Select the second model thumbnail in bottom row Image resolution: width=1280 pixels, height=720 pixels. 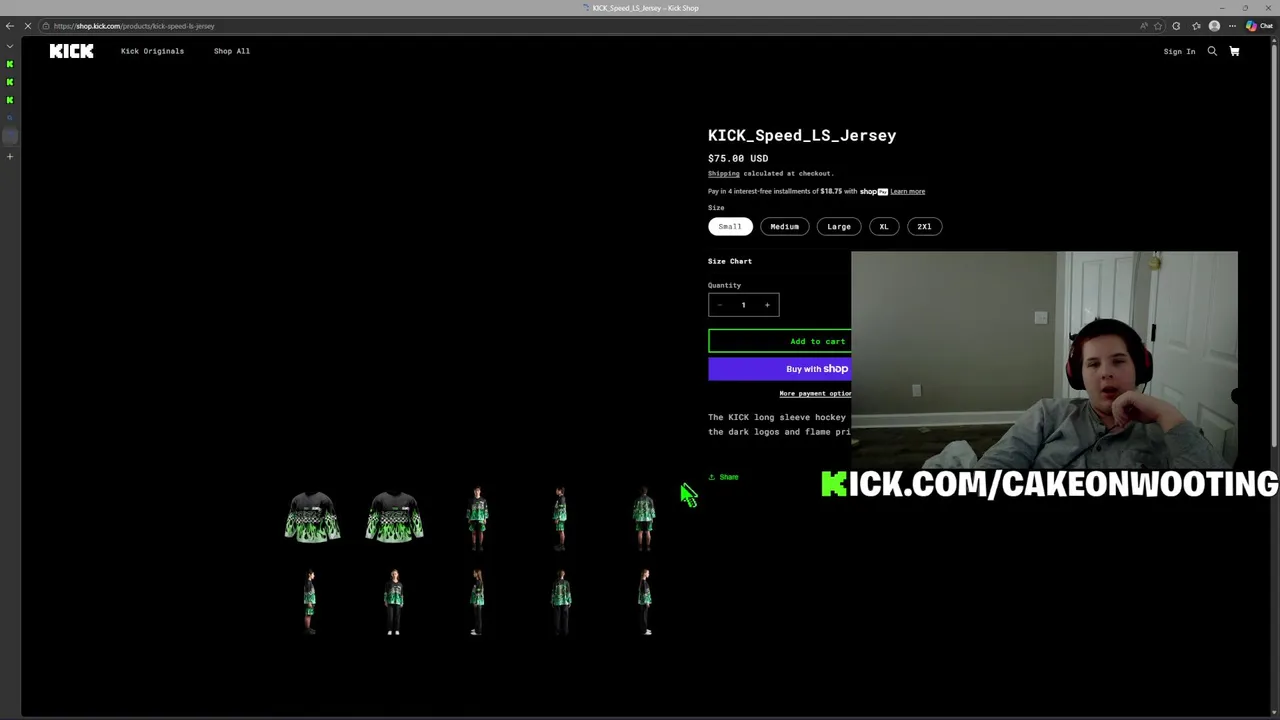pos(394,602)
